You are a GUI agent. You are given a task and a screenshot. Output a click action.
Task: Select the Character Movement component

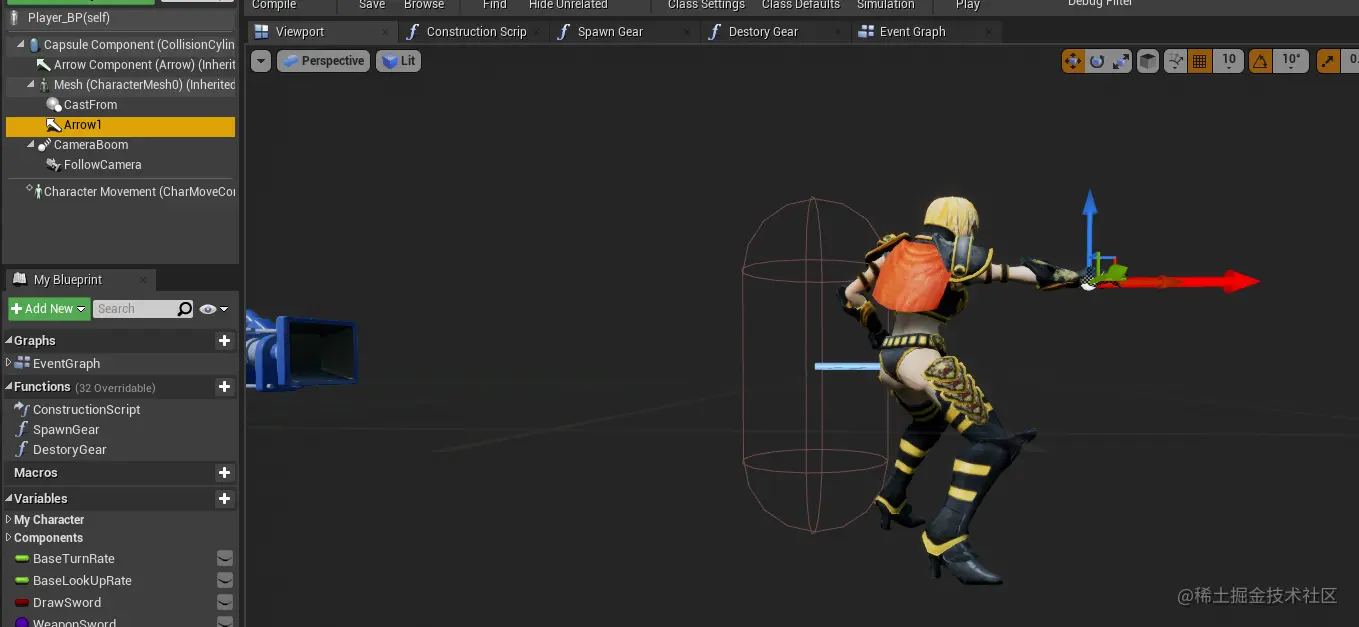click(120, 192)
